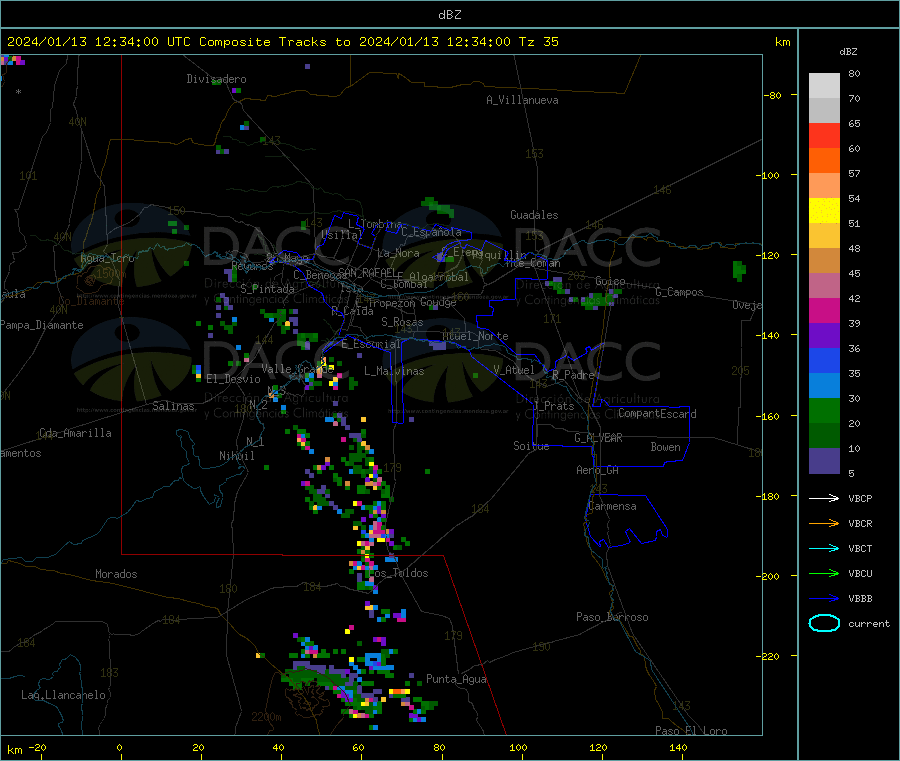900x761 pixels.
Task: Click the L_Malvinas location label
Action: coord(394,371)
